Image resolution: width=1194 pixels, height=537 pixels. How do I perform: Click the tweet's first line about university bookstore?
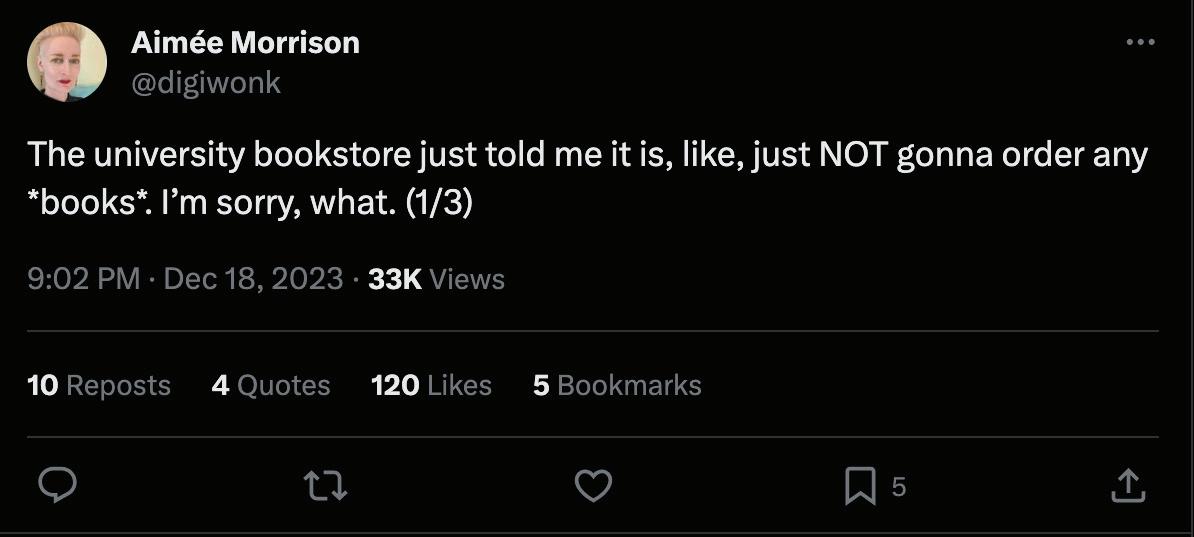[587, 156]
